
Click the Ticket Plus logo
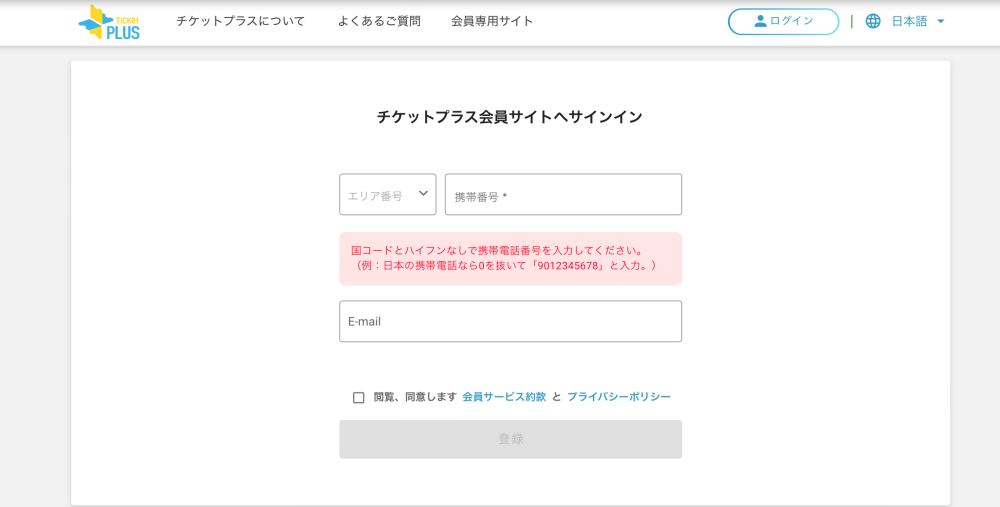(109, 22)
